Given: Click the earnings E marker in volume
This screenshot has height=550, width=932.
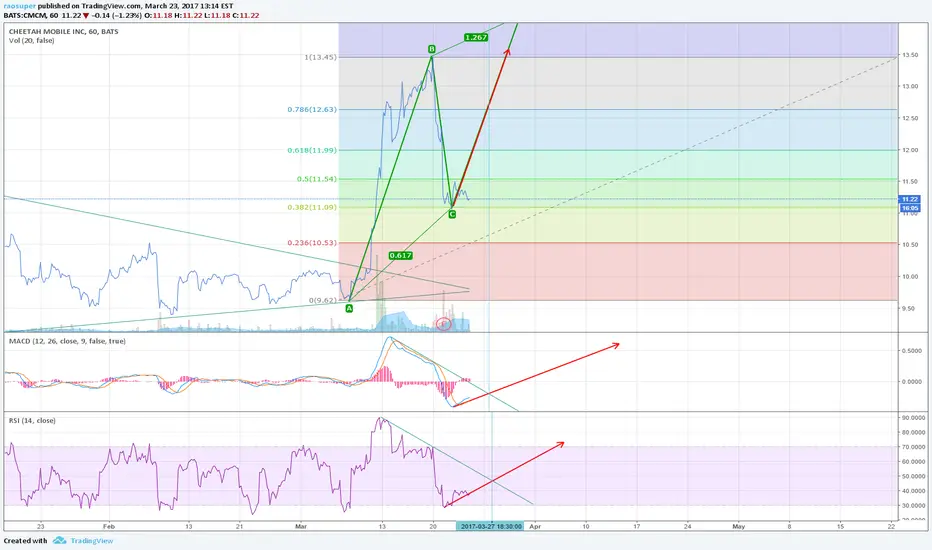Looking at the screenshot, I should (443, 324).
